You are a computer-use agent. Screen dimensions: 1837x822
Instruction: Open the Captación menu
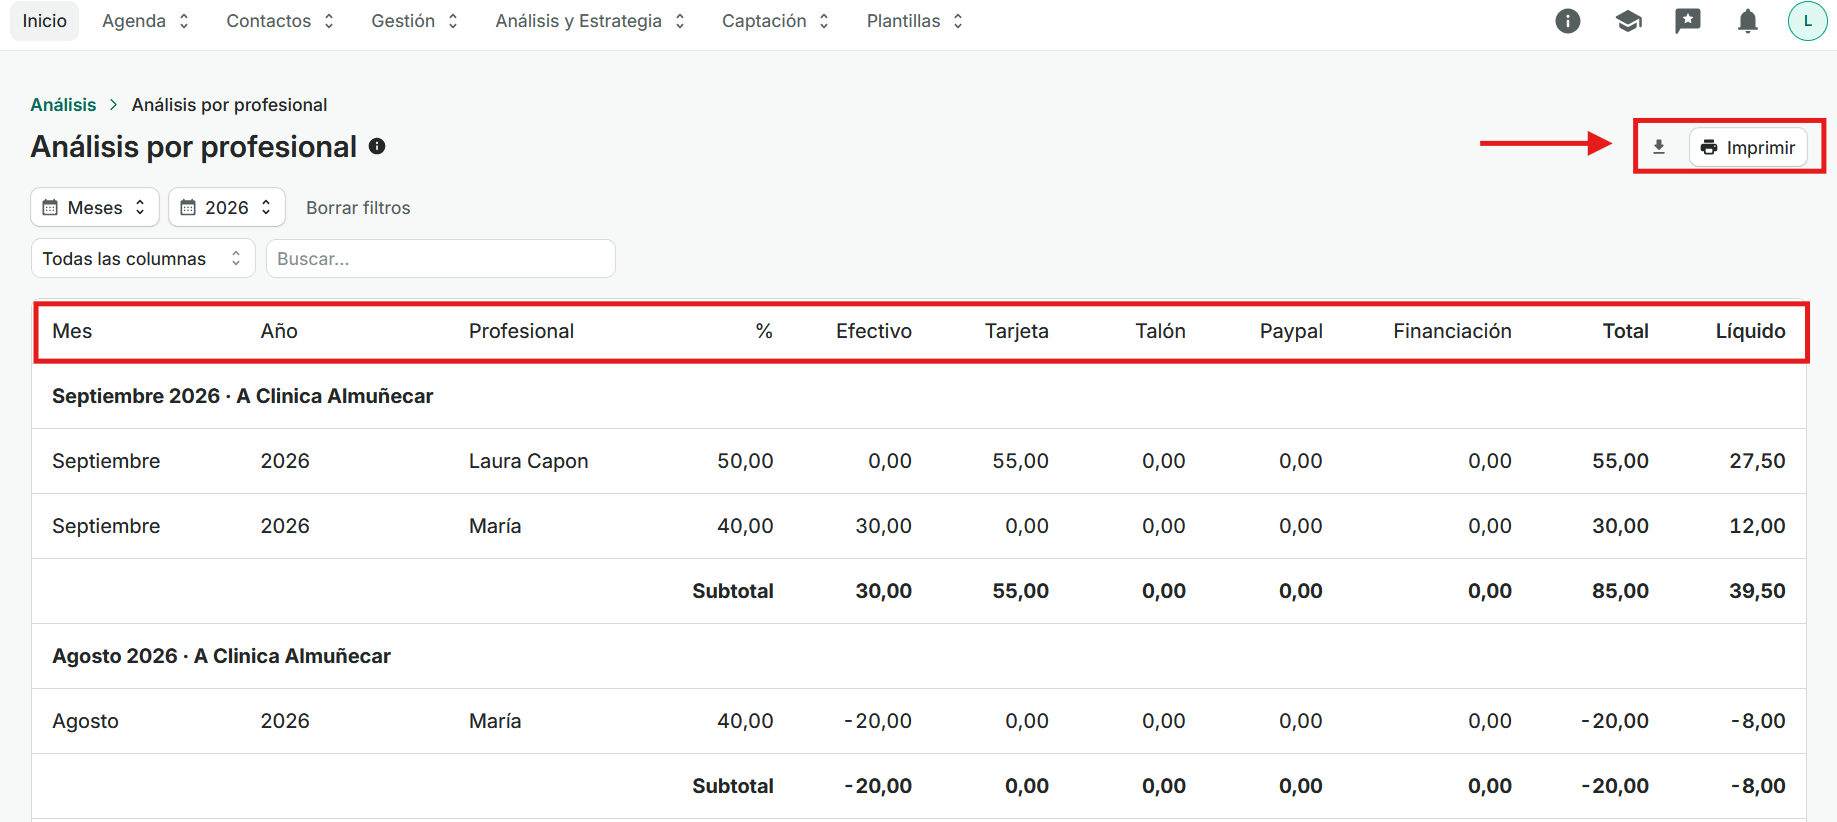[775, 21]
